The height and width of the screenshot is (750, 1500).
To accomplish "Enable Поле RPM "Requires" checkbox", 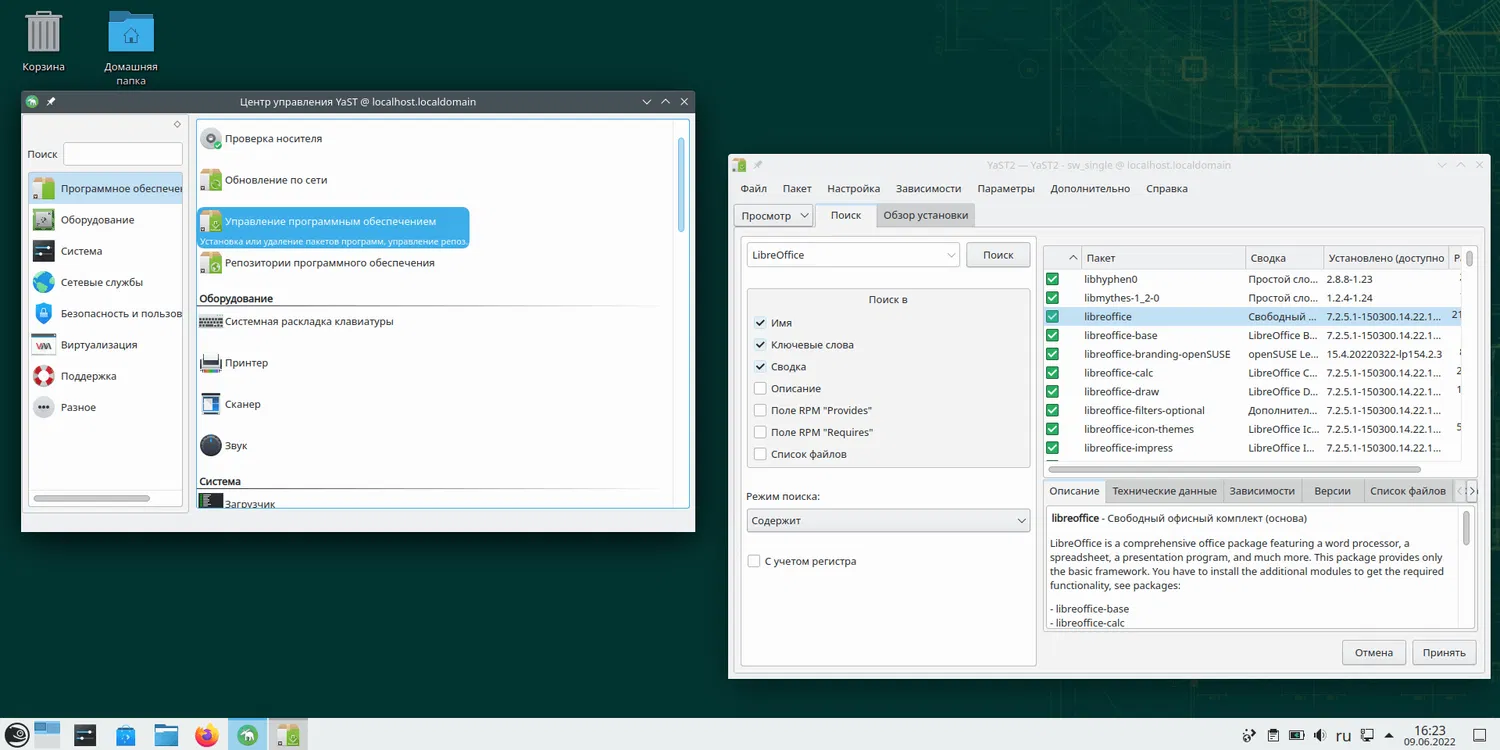I will coord(761,432).
